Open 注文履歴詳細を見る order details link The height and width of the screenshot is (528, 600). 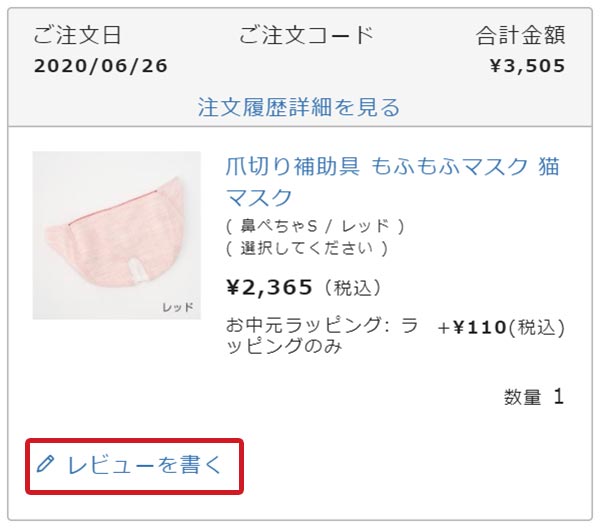[299, 107]
